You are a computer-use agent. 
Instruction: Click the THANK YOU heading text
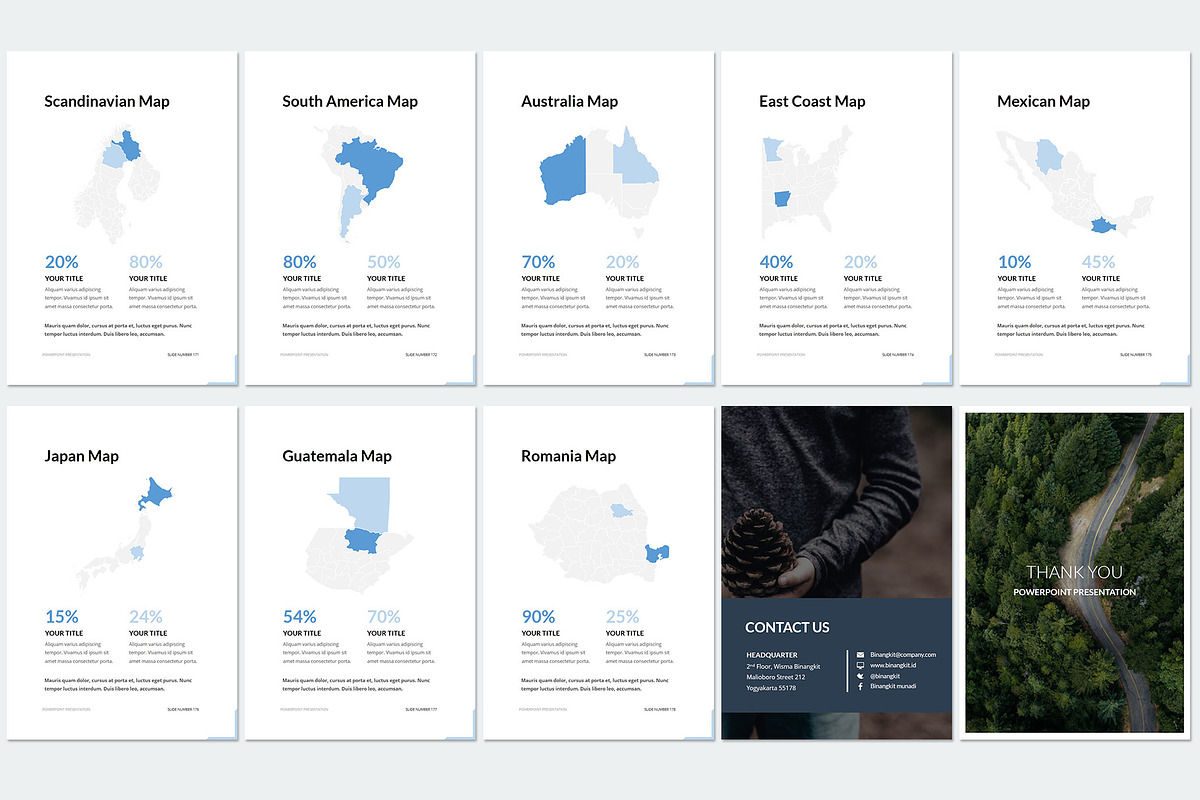[x=1075, y=573]
